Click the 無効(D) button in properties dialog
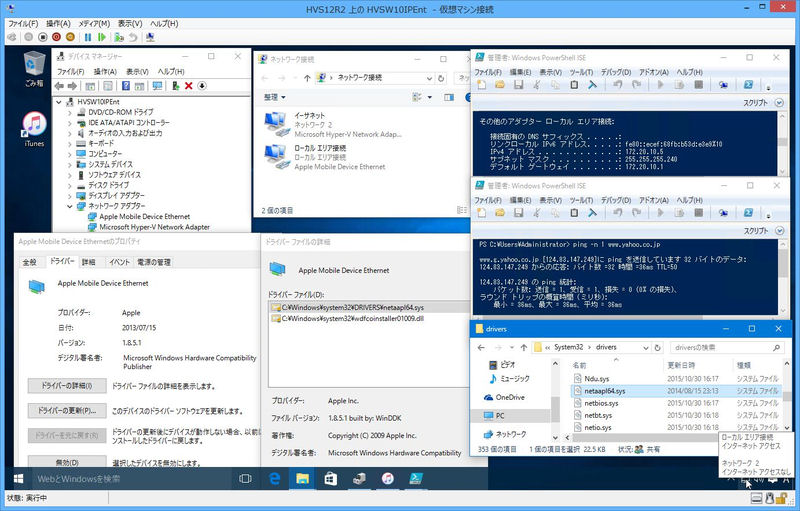800x511 pixels. tap(67, 462)
